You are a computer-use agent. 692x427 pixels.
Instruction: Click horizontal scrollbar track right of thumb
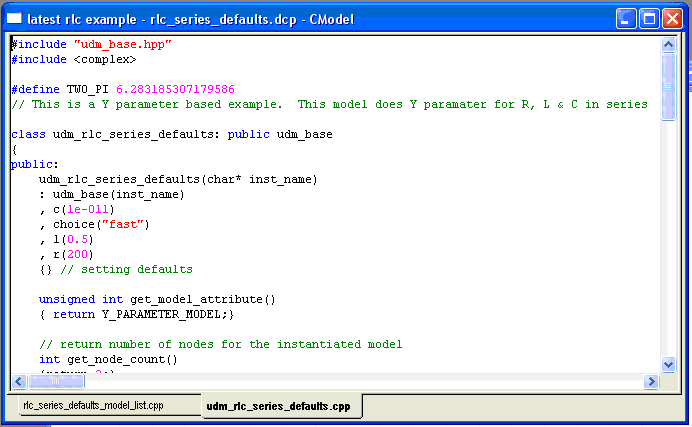pyautogui.click(x=350, y=381)
